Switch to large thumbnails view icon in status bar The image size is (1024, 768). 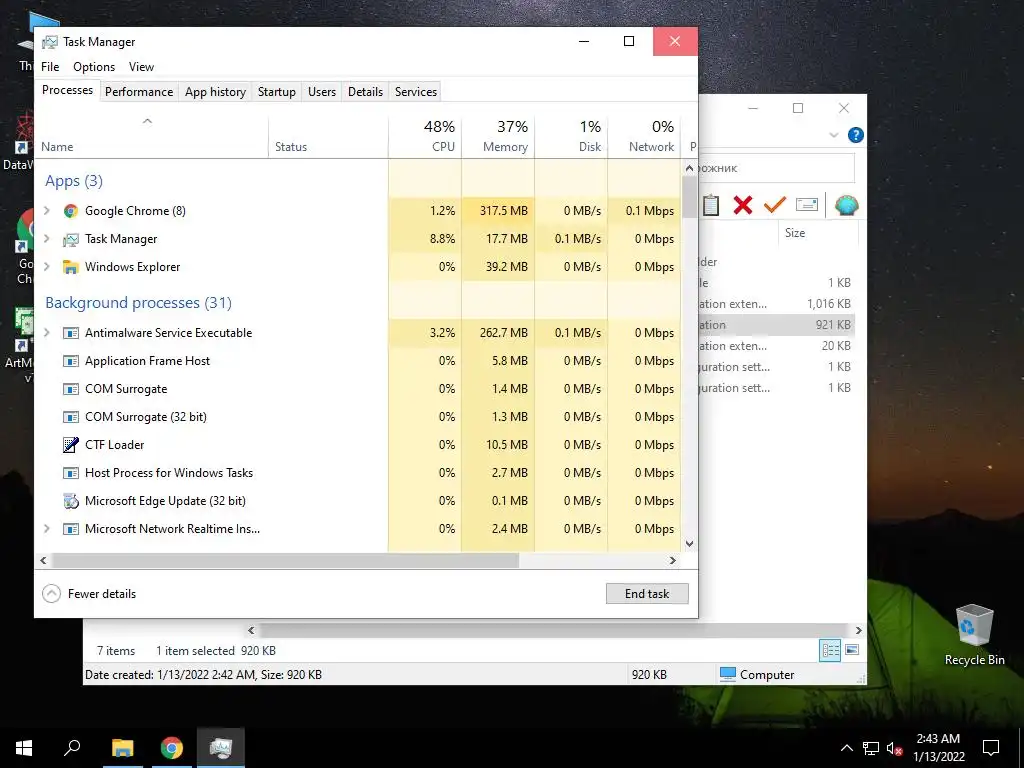[852, 650]
